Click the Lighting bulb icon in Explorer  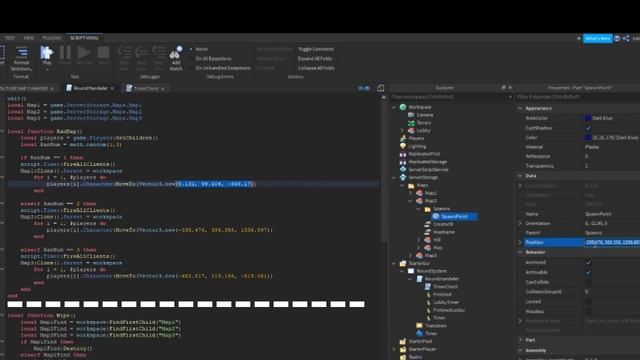[x=403, y=146]
